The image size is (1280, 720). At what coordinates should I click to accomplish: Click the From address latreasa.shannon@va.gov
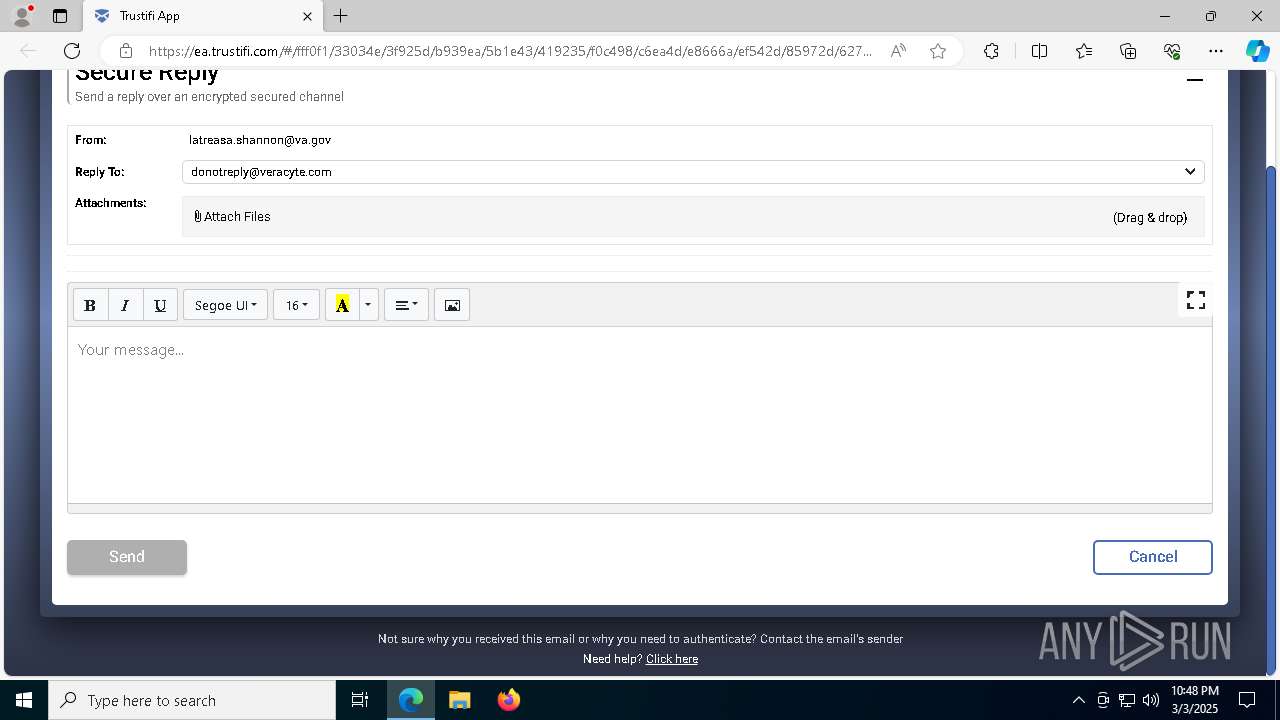click(260, 140)
